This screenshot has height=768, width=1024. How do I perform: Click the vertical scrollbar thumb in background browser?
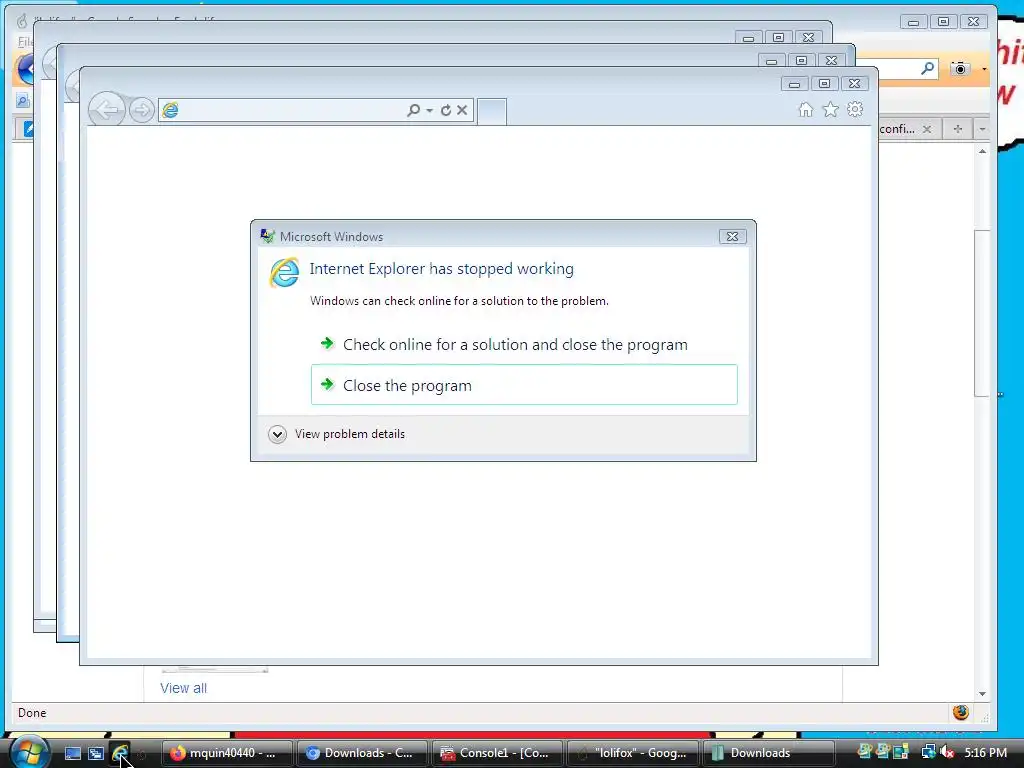(982, 313)
